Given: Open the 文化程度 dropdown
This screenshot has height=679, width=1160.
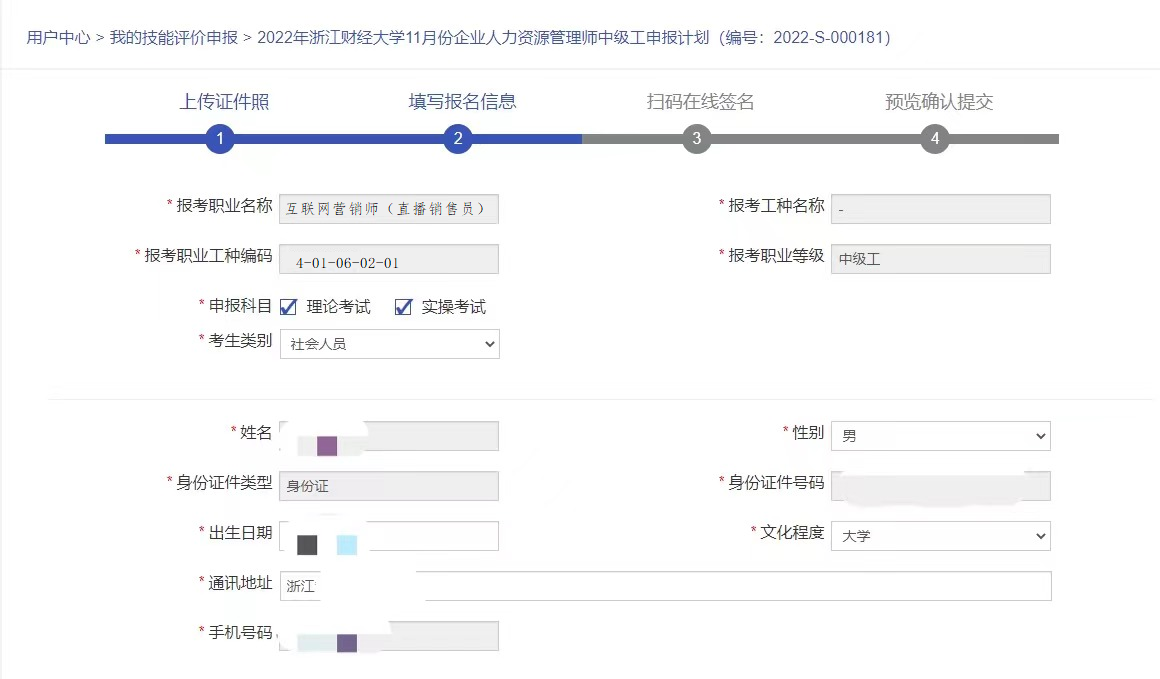Looking at the screenshot, I should pos(940,536).
